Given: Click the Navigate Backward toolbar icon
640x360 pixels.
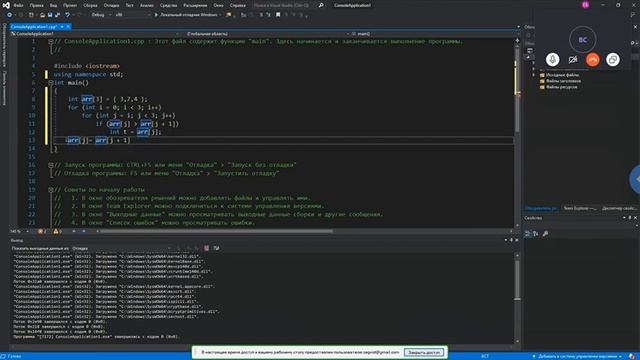Looking at the screenshot, I should pyautogui.click(x=9, y=15).
